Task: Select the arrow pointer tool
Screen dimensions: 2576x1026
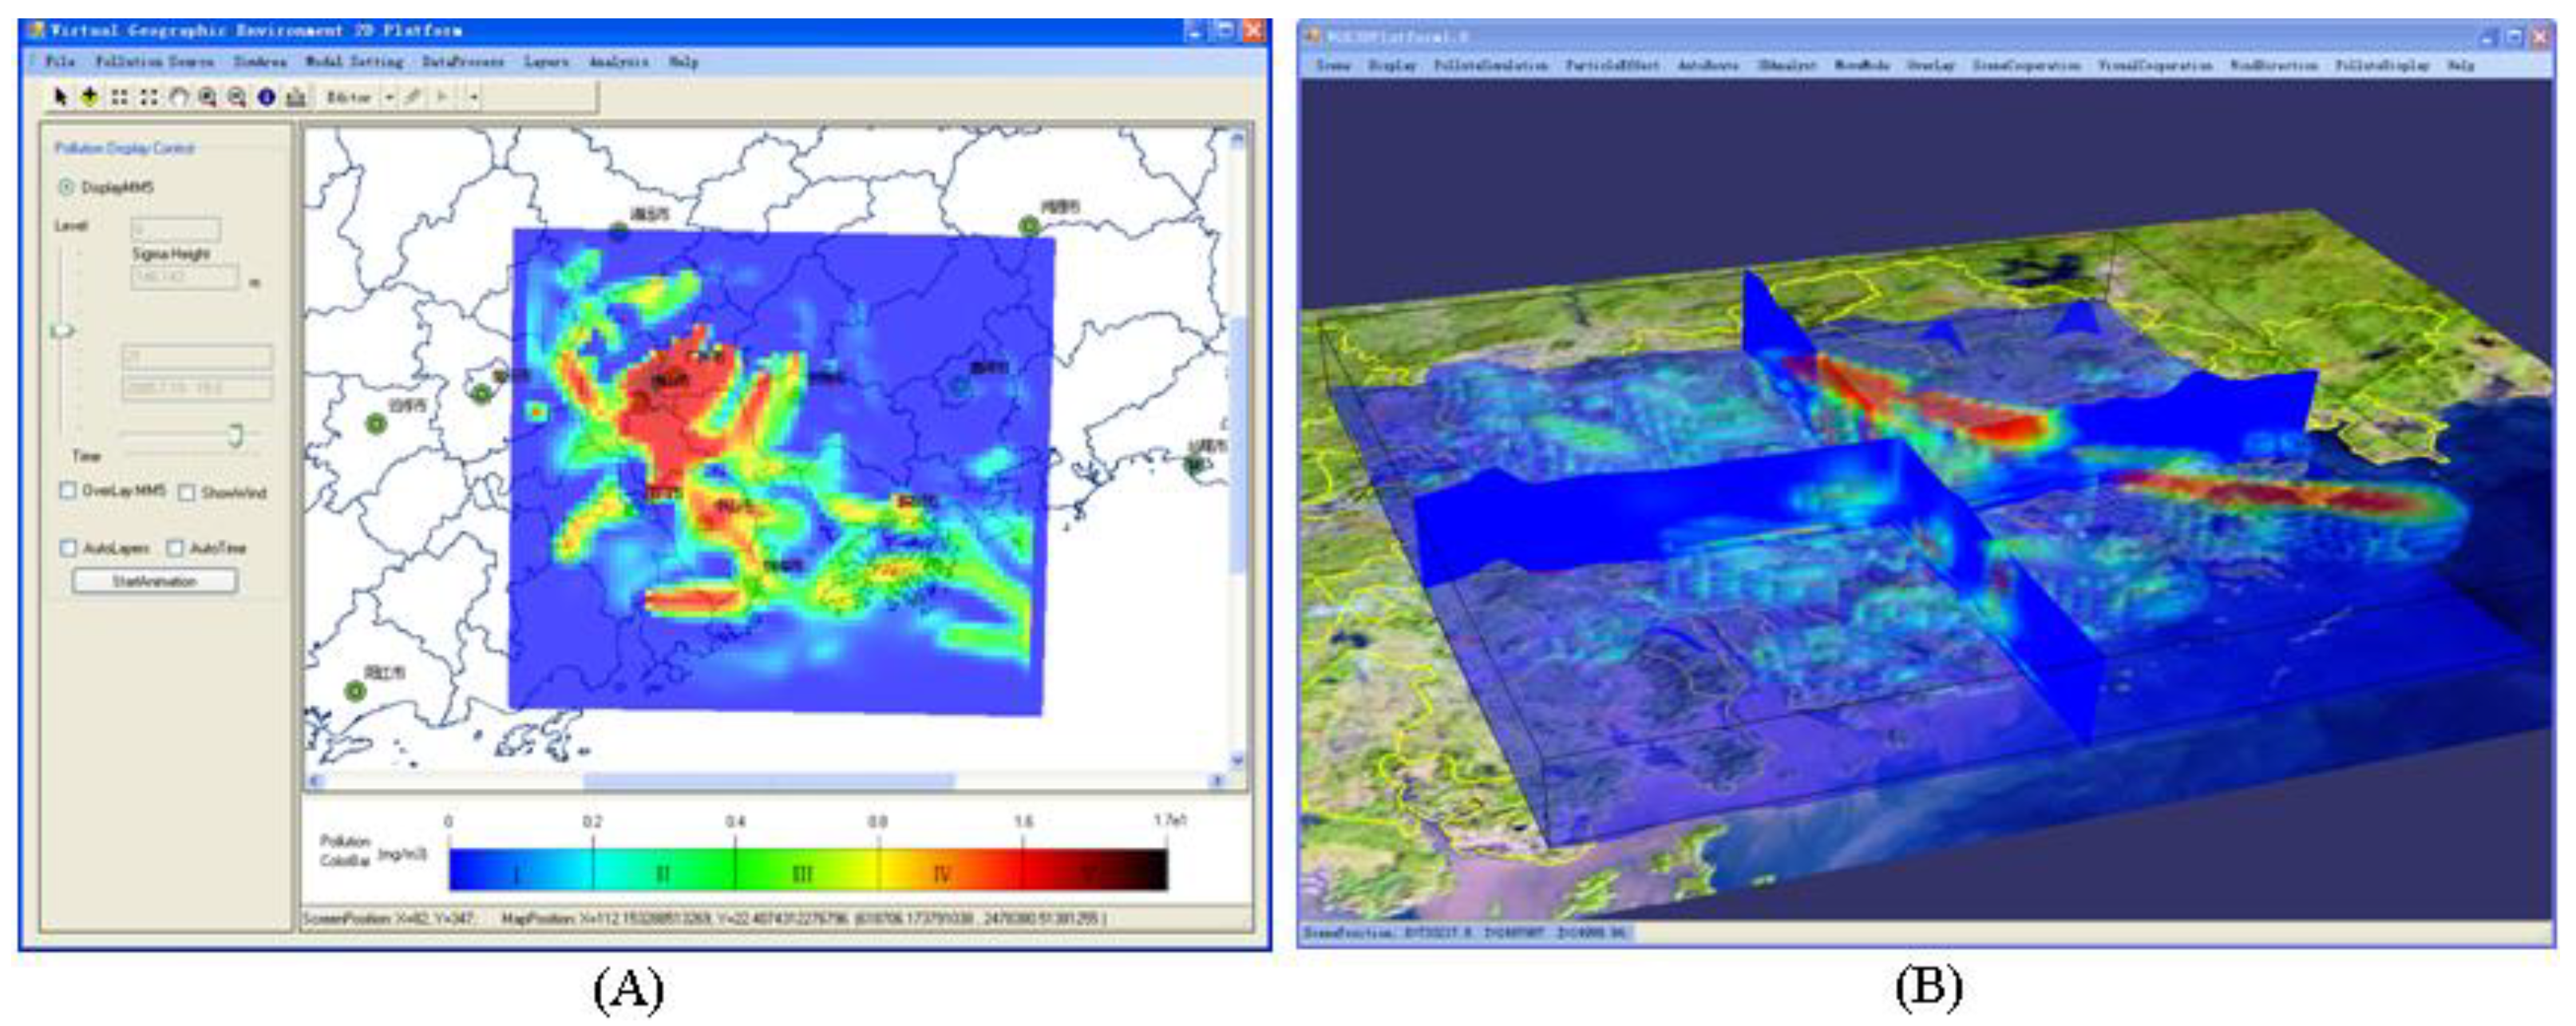Action: point(60,97)
